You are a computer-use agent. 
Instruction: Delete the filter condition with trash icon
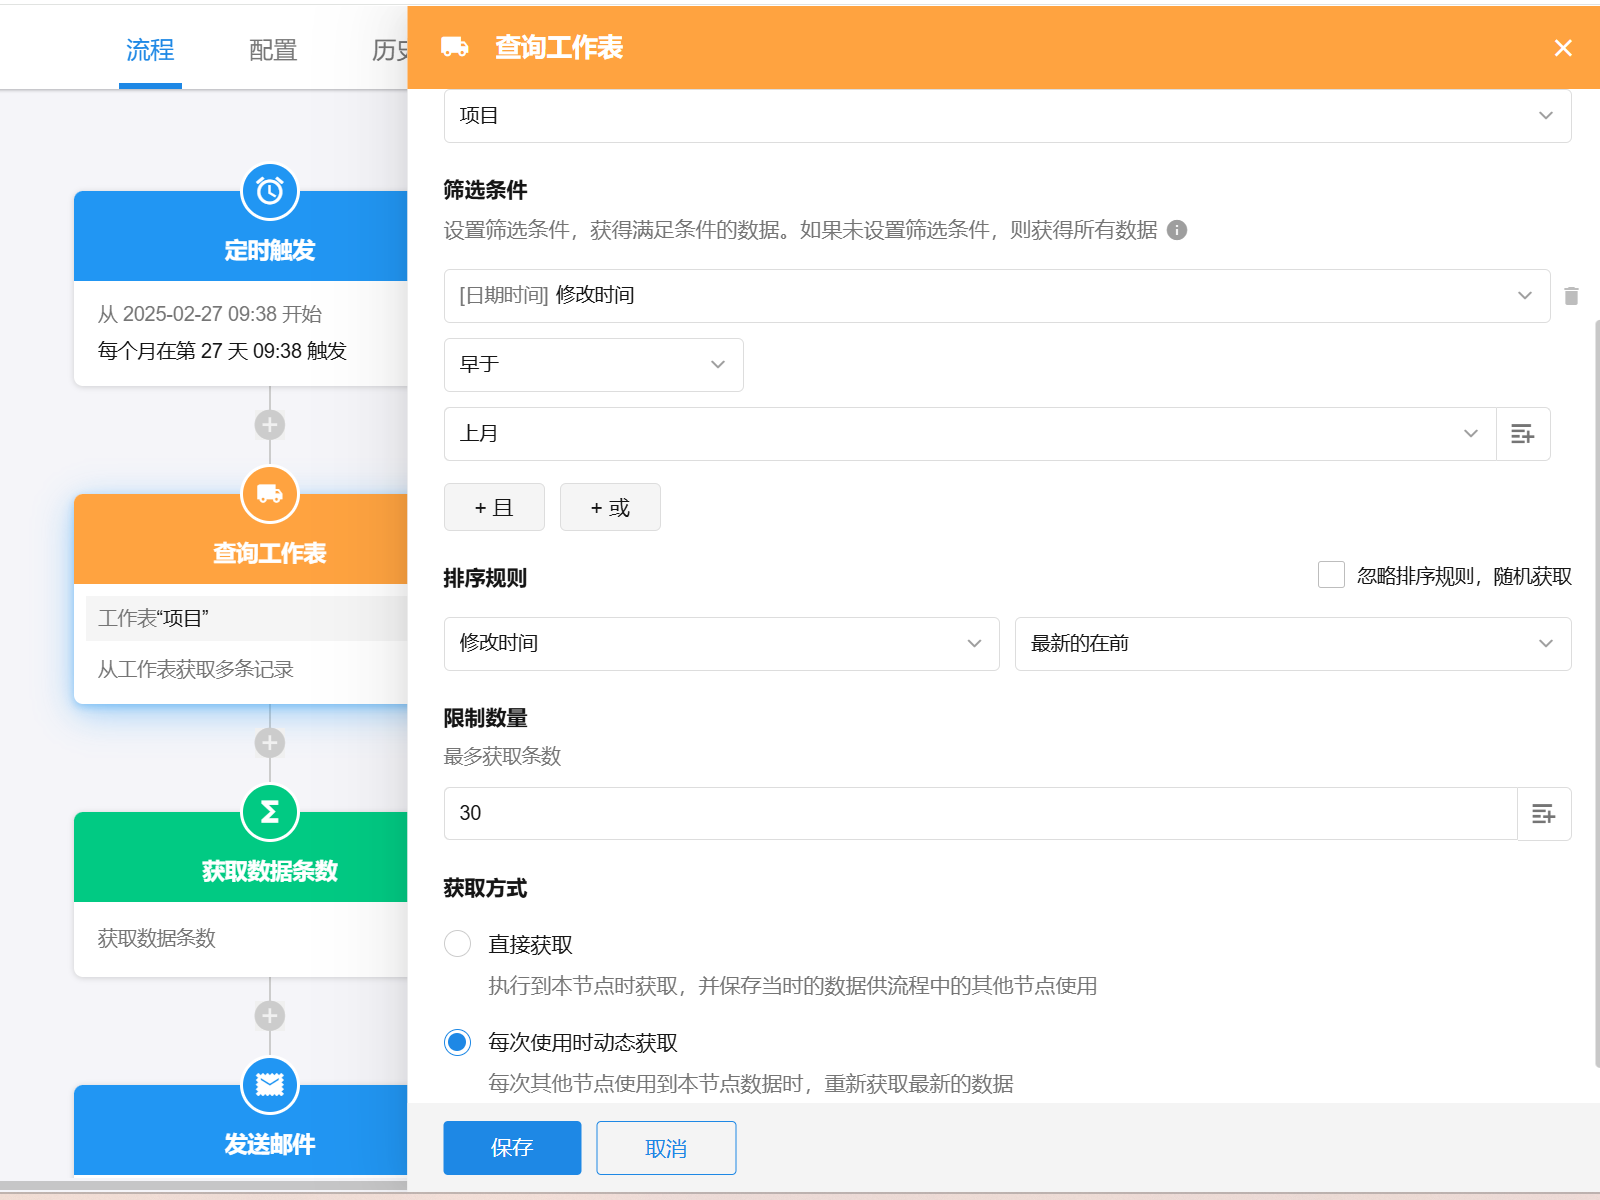[x=1571, y=296]
